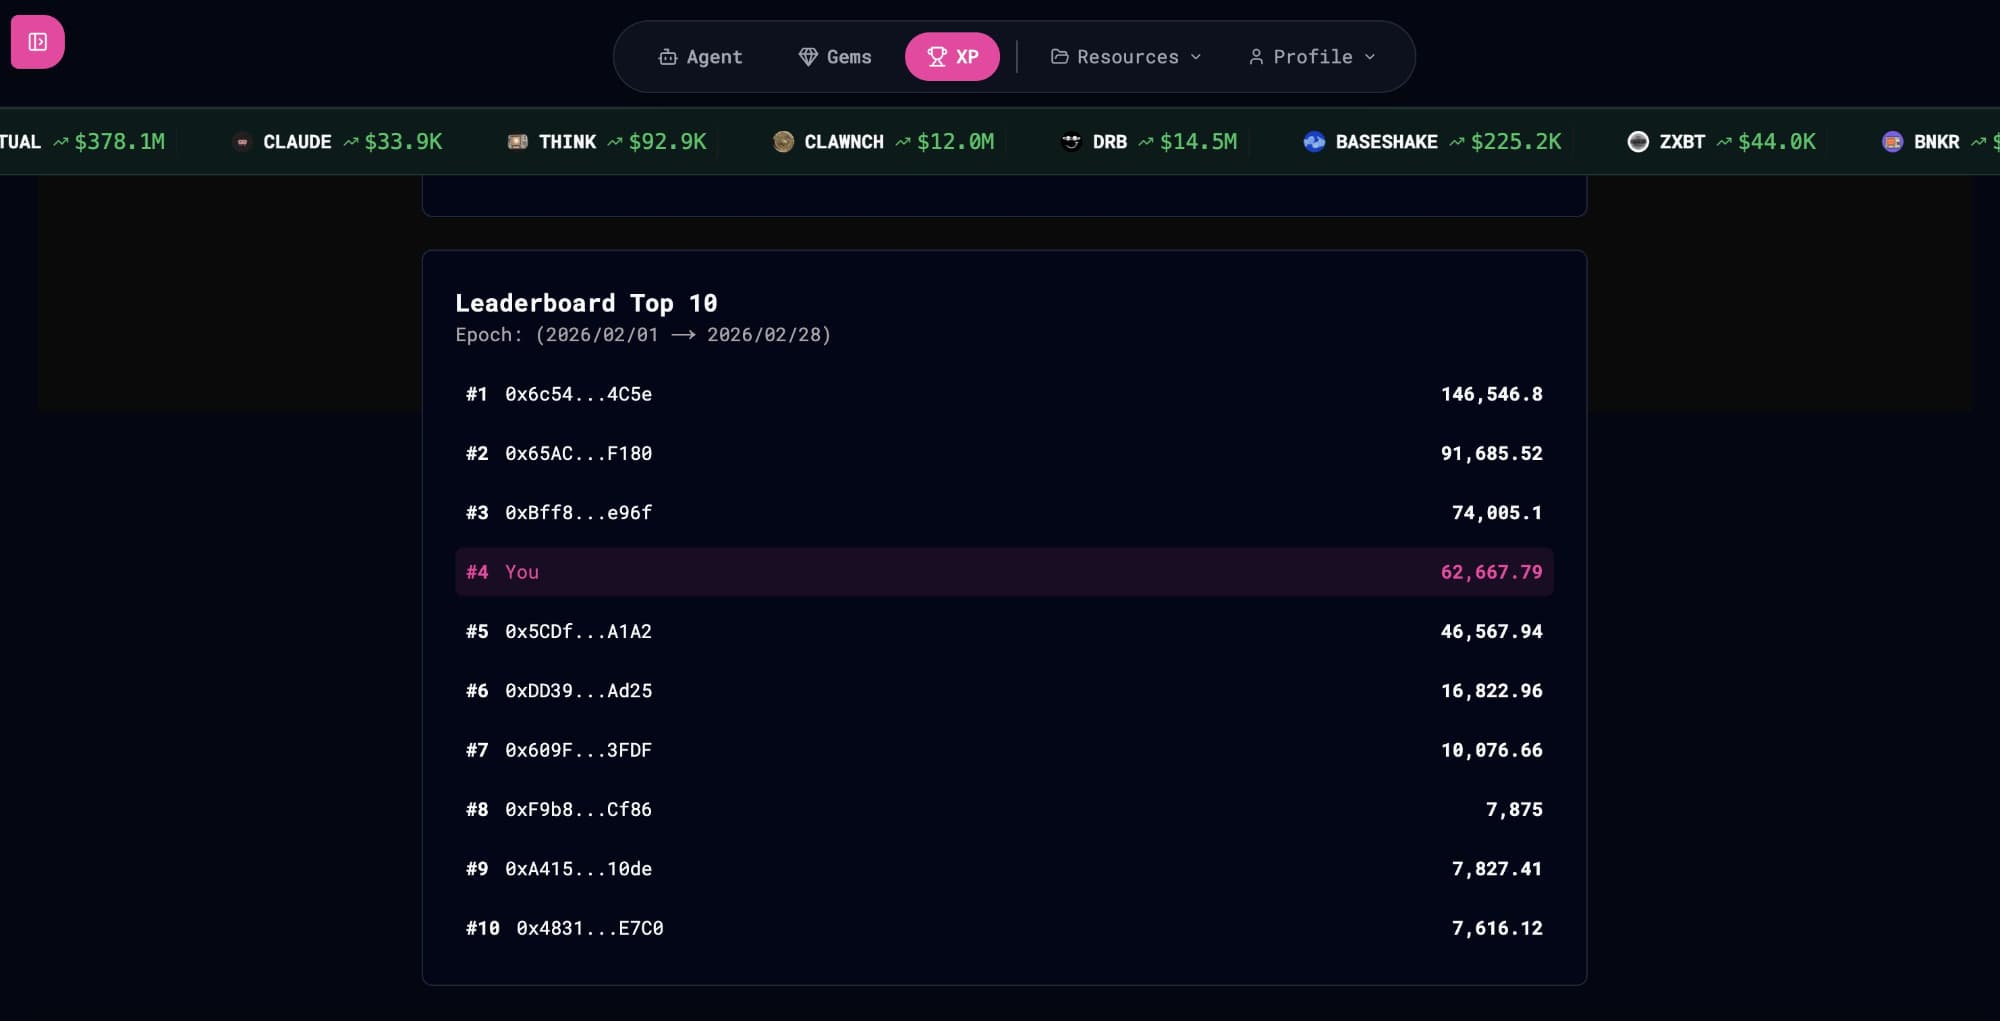This screenshot has width=2000, height=1021.
Task: Toggle the pink sidebar panel button
Action: point(38,42)
